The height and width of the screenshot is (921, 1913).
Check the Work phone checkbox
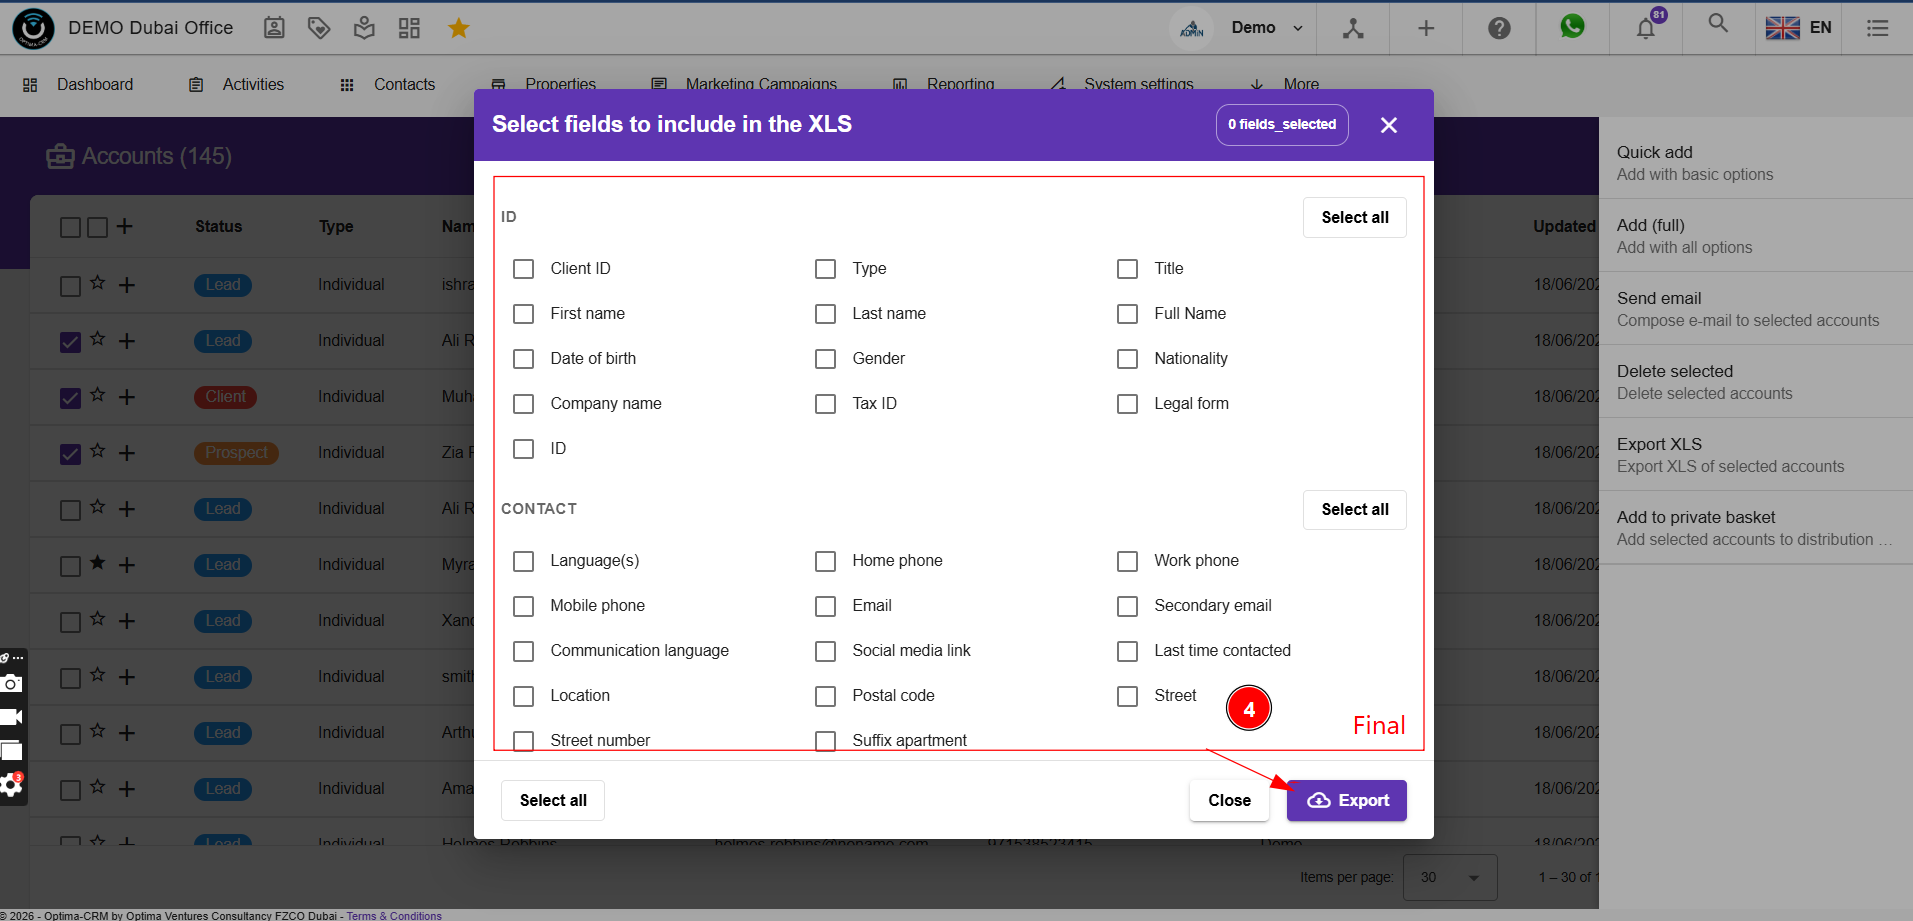pos(1127,561)
